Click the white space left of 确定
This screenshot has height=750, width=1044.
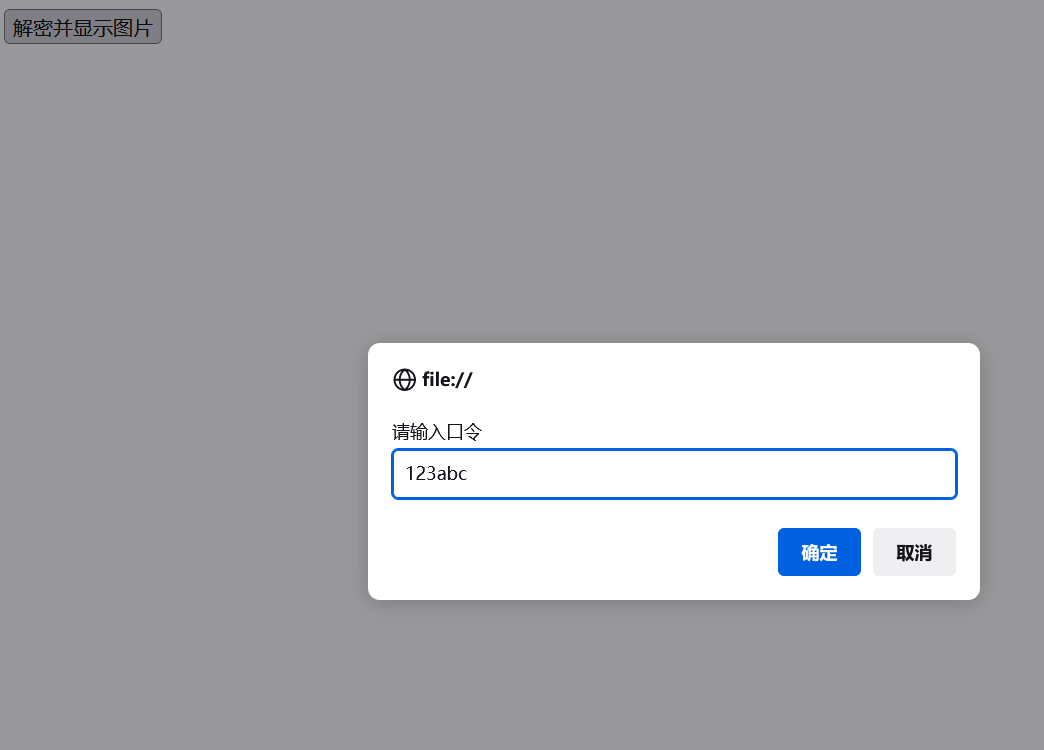[x=579, y=552]
